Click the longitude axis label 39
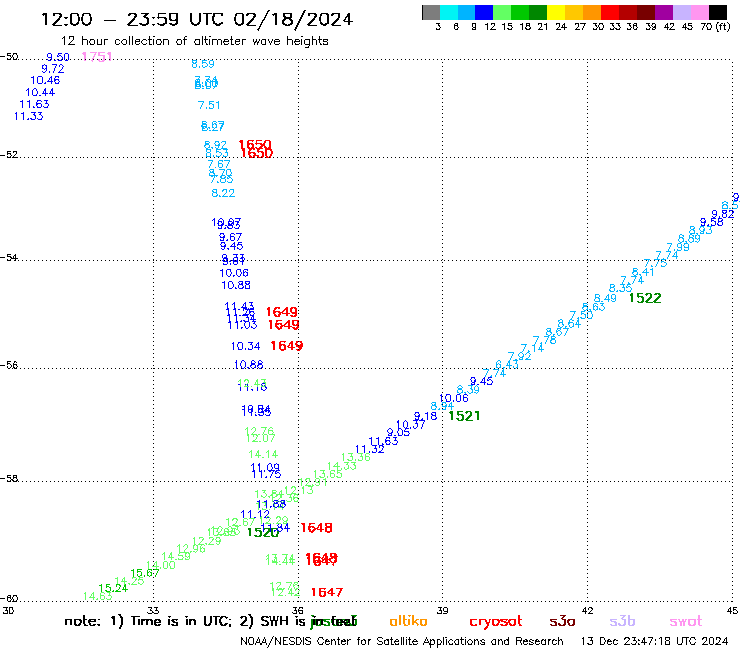 [x=442, y=611]
